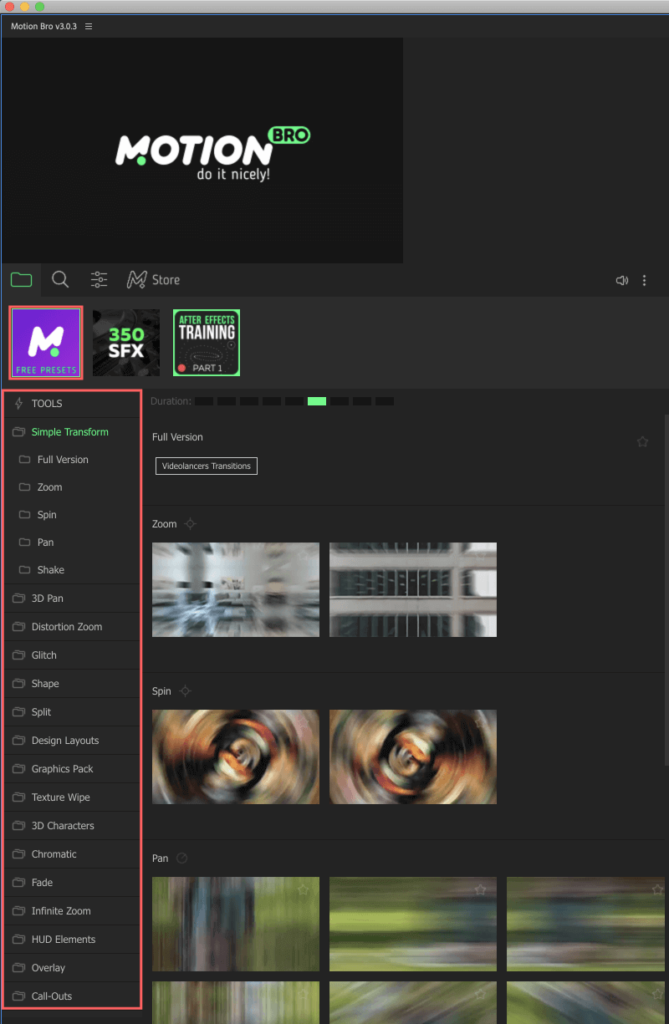The height and width of the screenshot is (1024, 669).
Task: Select the third Pan preset thumbnail
Action: pos(585,924)
